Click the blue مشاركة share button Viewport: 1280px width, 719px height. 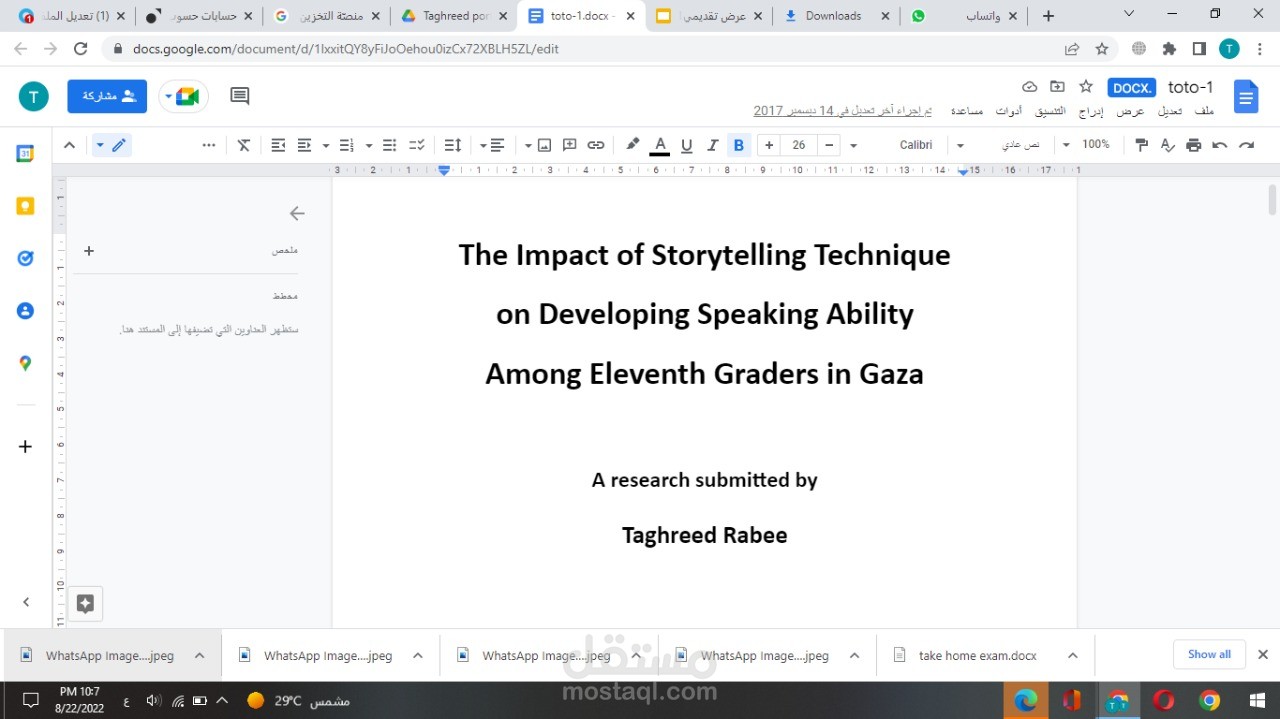107,96
